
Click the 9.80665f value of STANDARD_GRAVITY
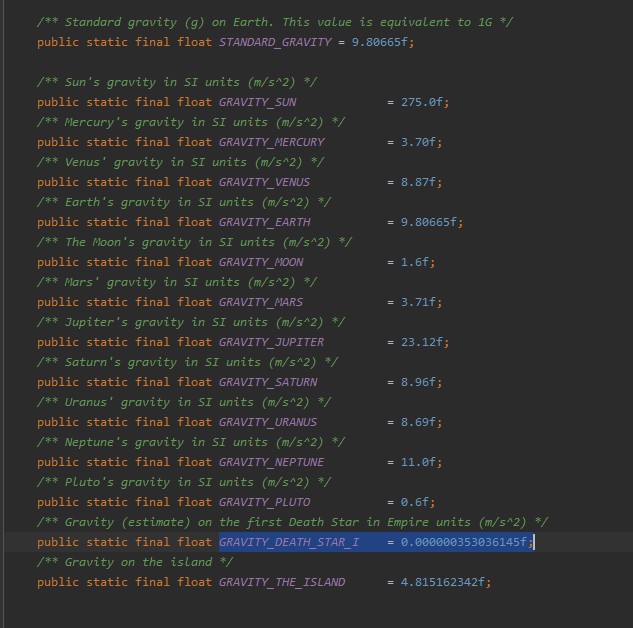tap(379, 42)
